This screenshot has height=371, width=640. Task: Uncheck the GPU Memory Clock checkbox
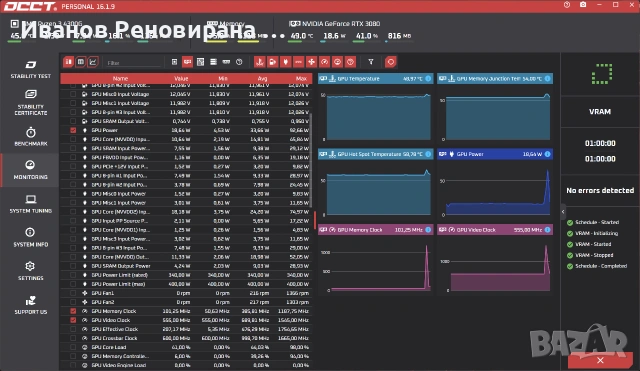click(x=73, y=311)
